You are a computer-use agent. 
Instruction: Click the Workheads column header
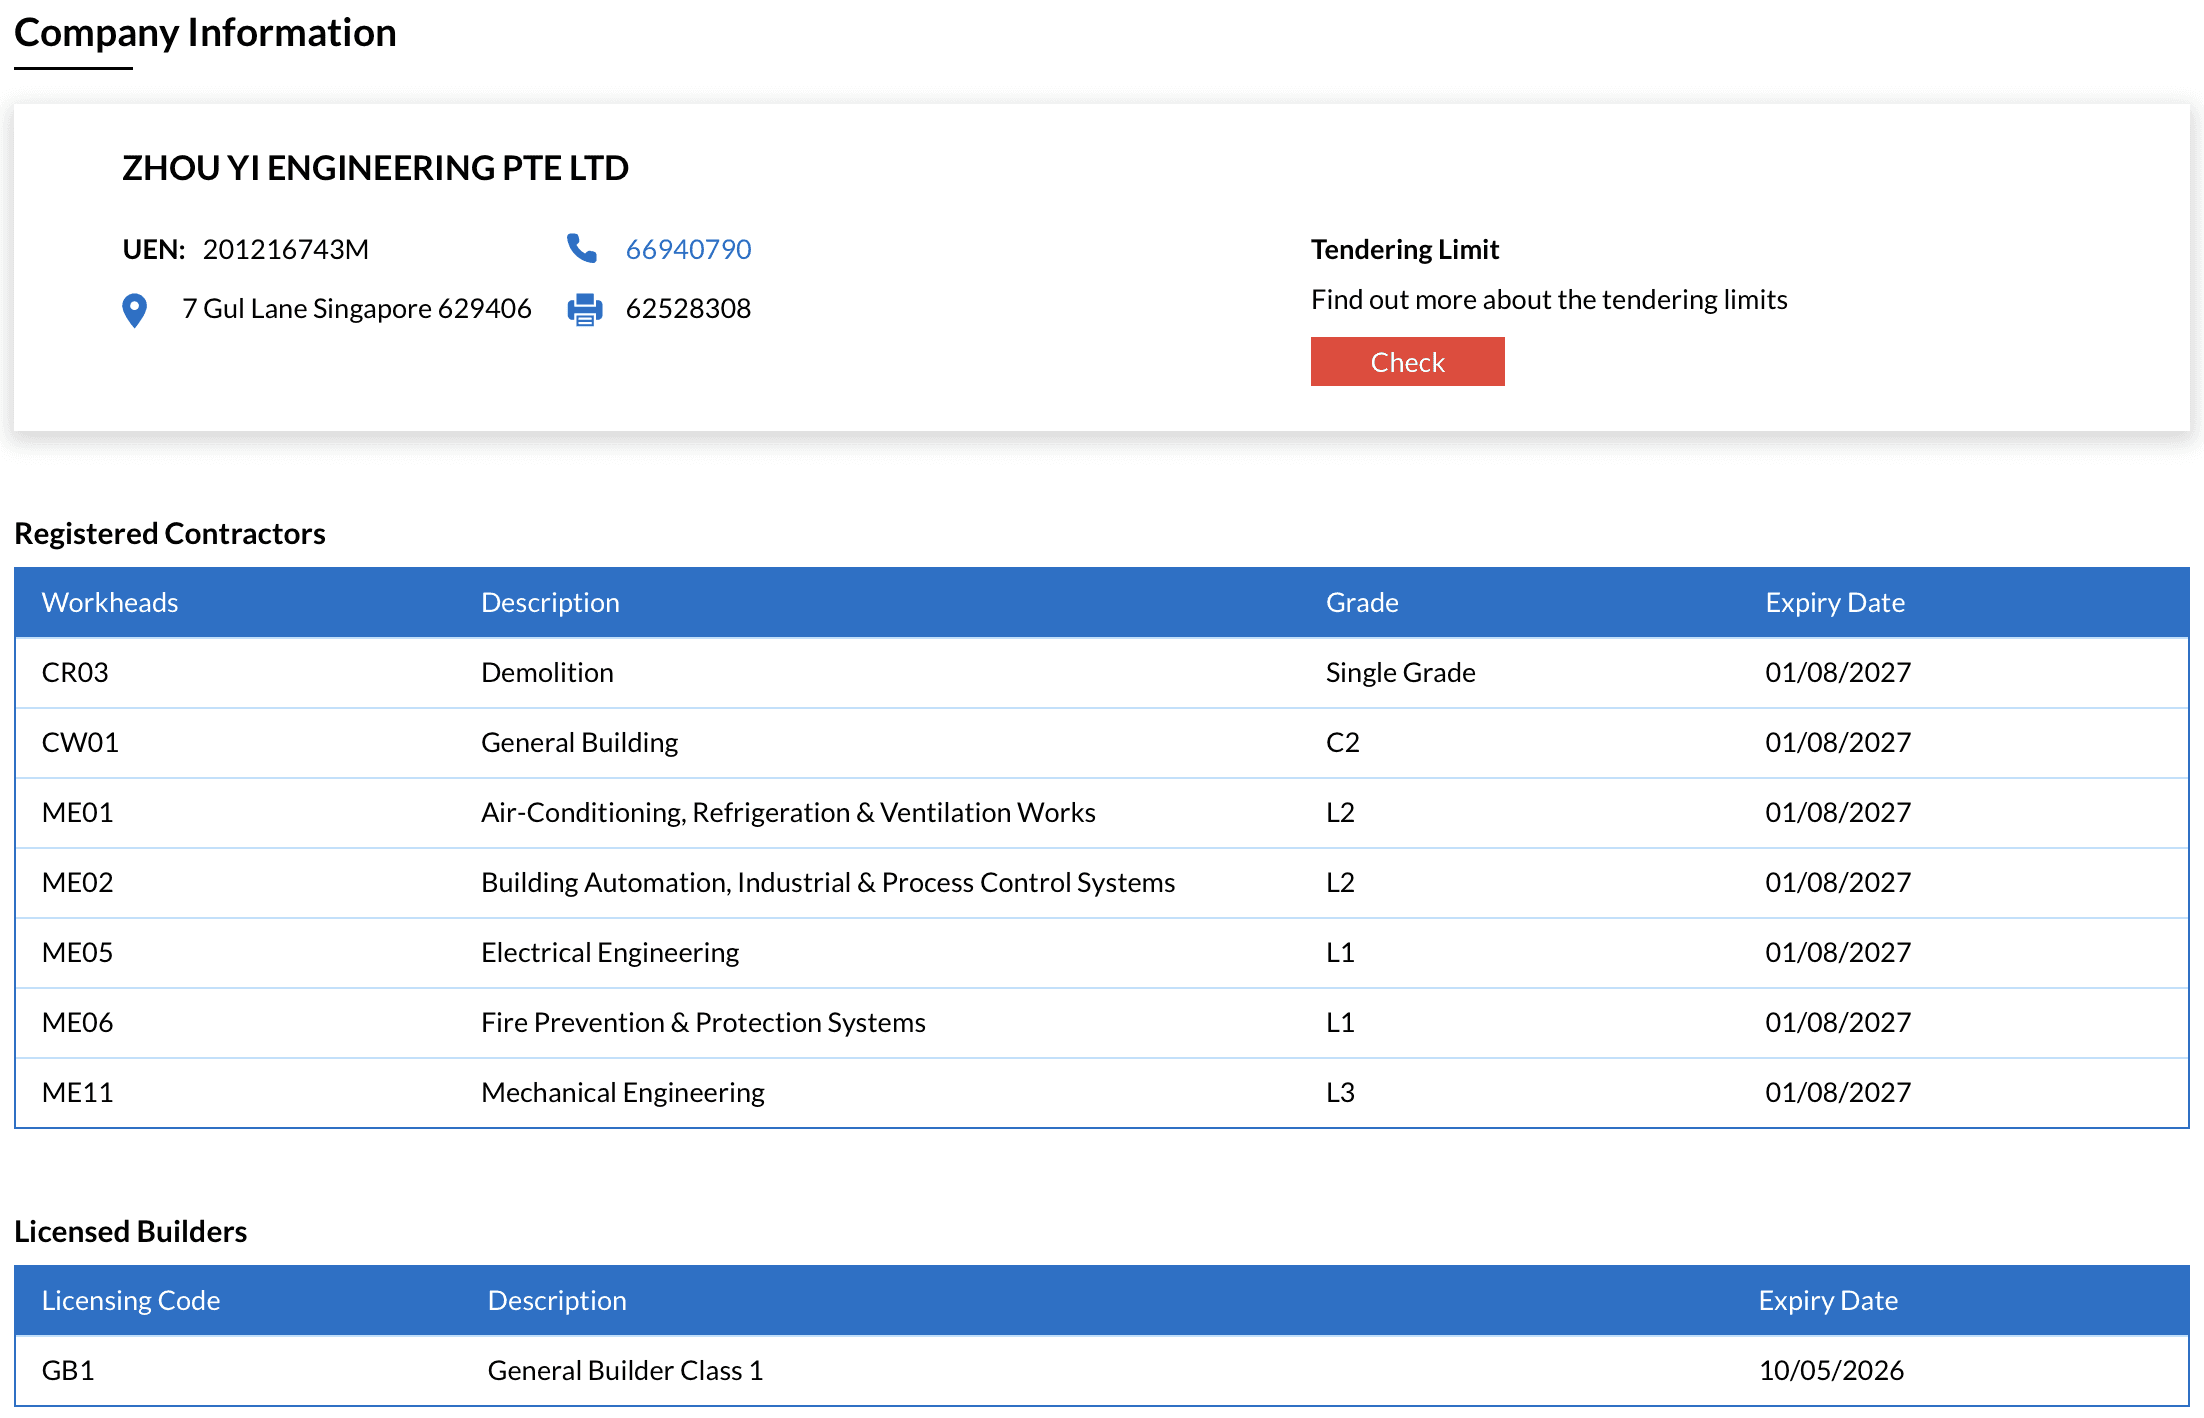coord(110,602)
